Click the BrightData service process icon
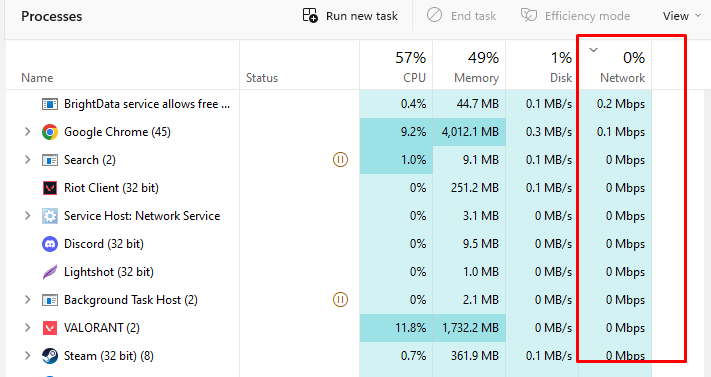711x377 pixels. (x=50, y=104)
